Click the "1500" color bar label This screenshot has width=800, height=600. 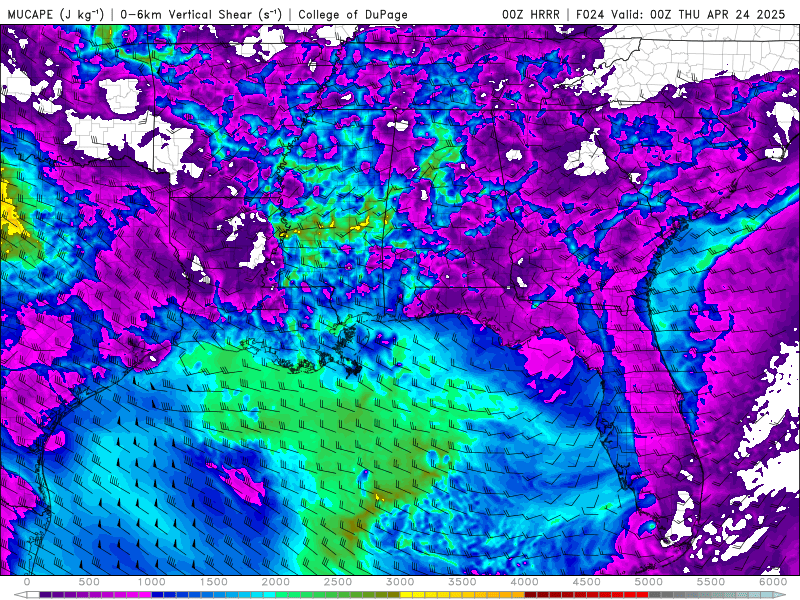pyautogui.click(x=214, y=582)
